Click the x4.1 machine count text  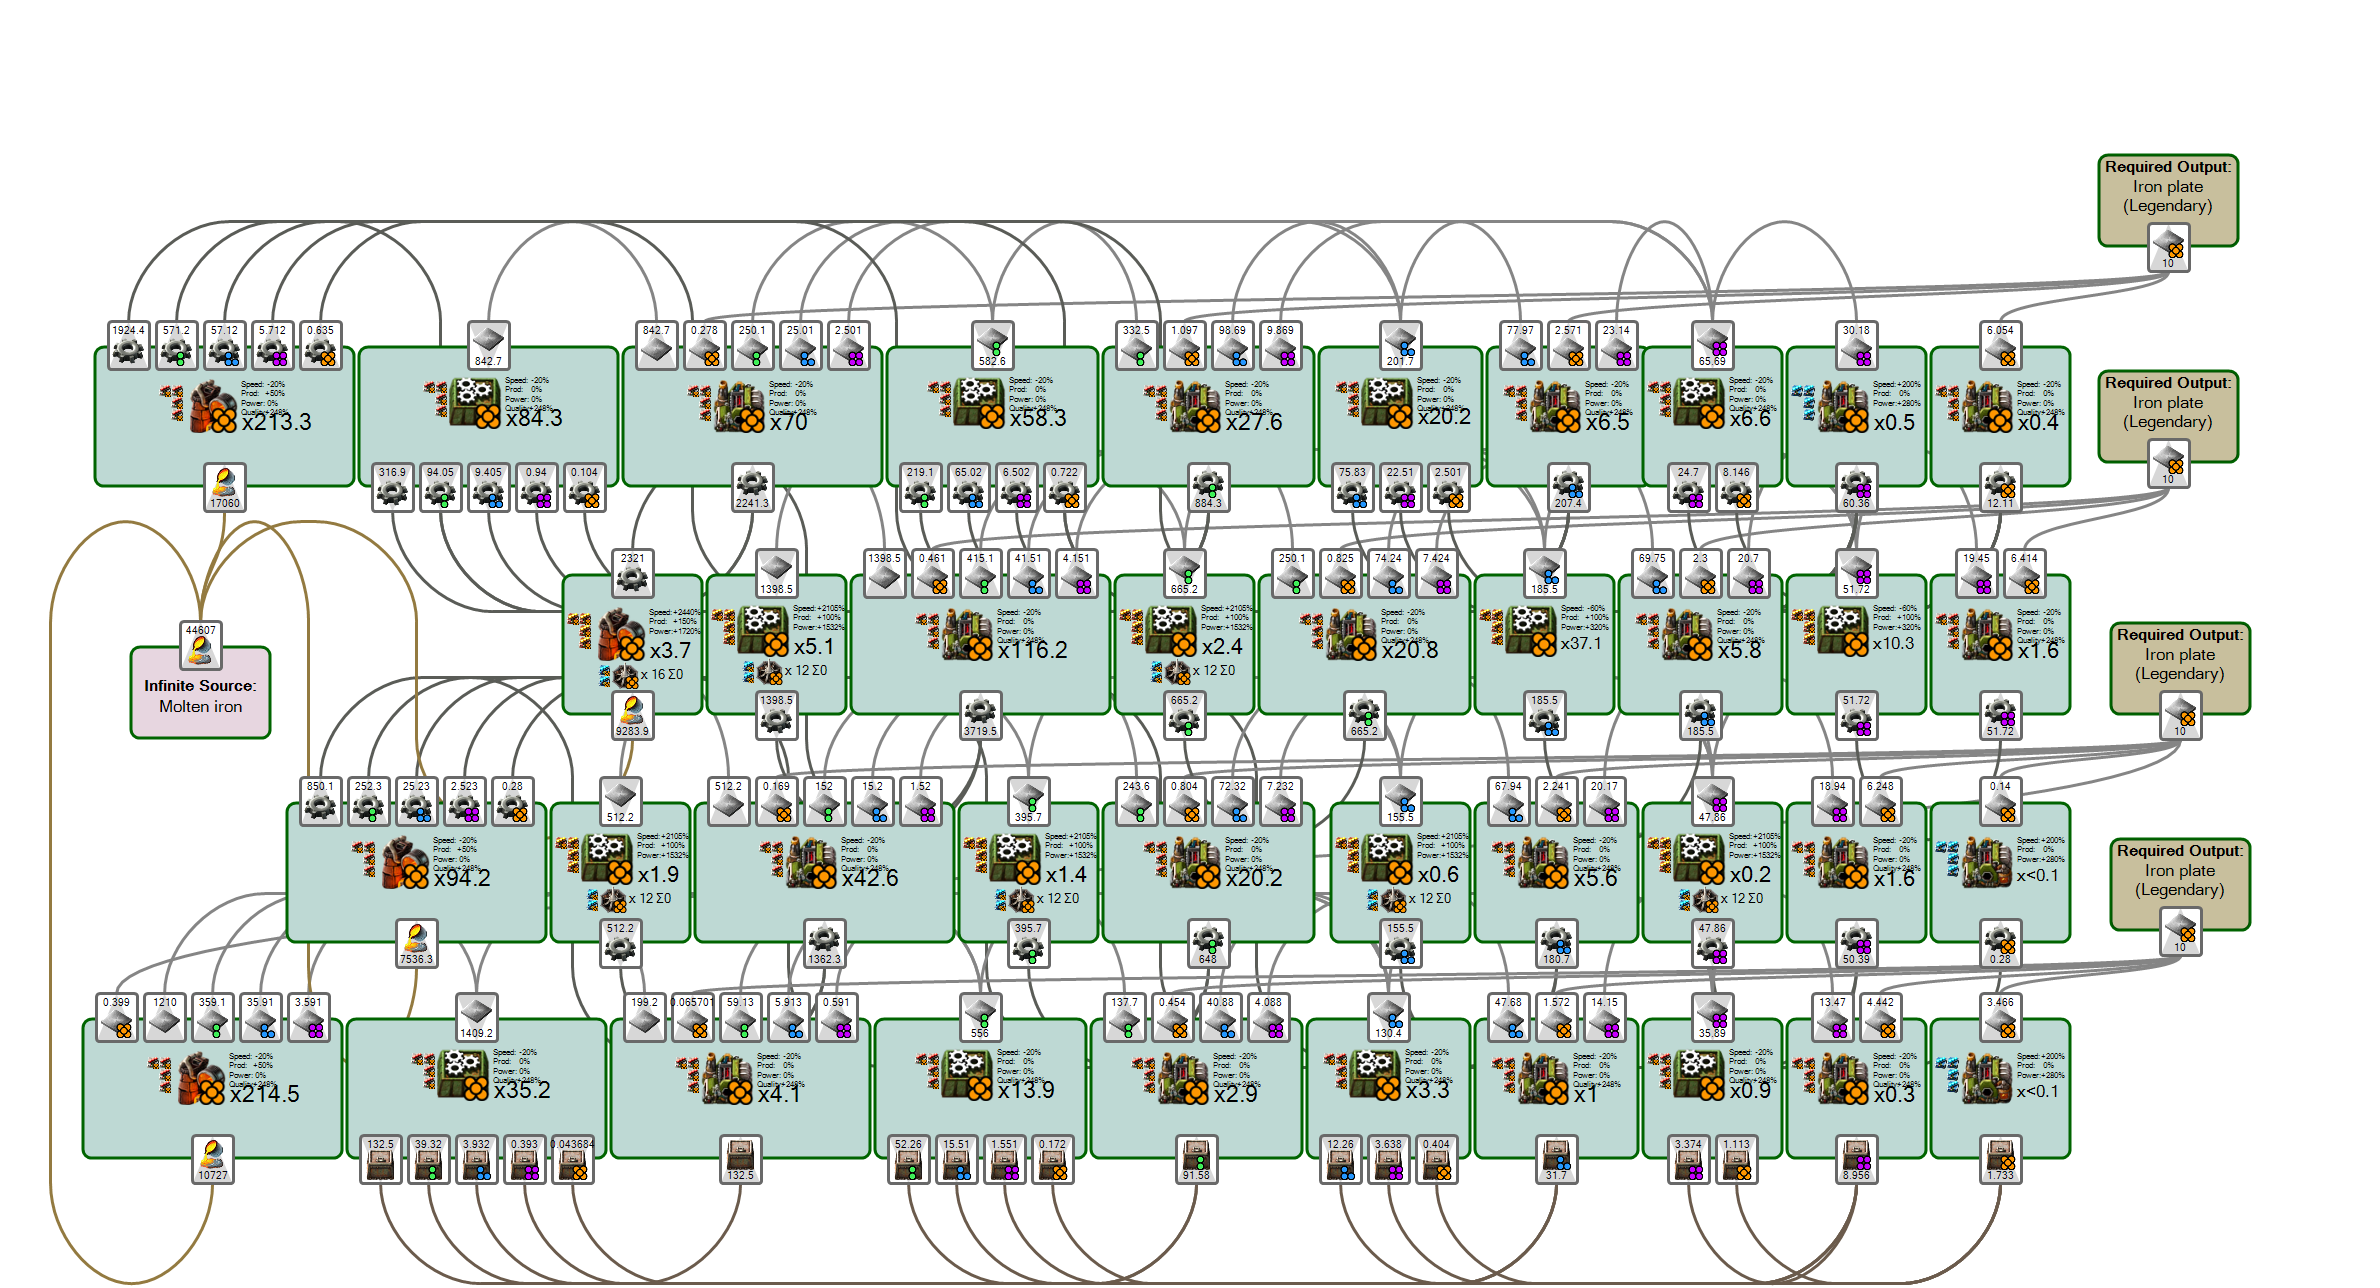click(x=779, y=1094)
